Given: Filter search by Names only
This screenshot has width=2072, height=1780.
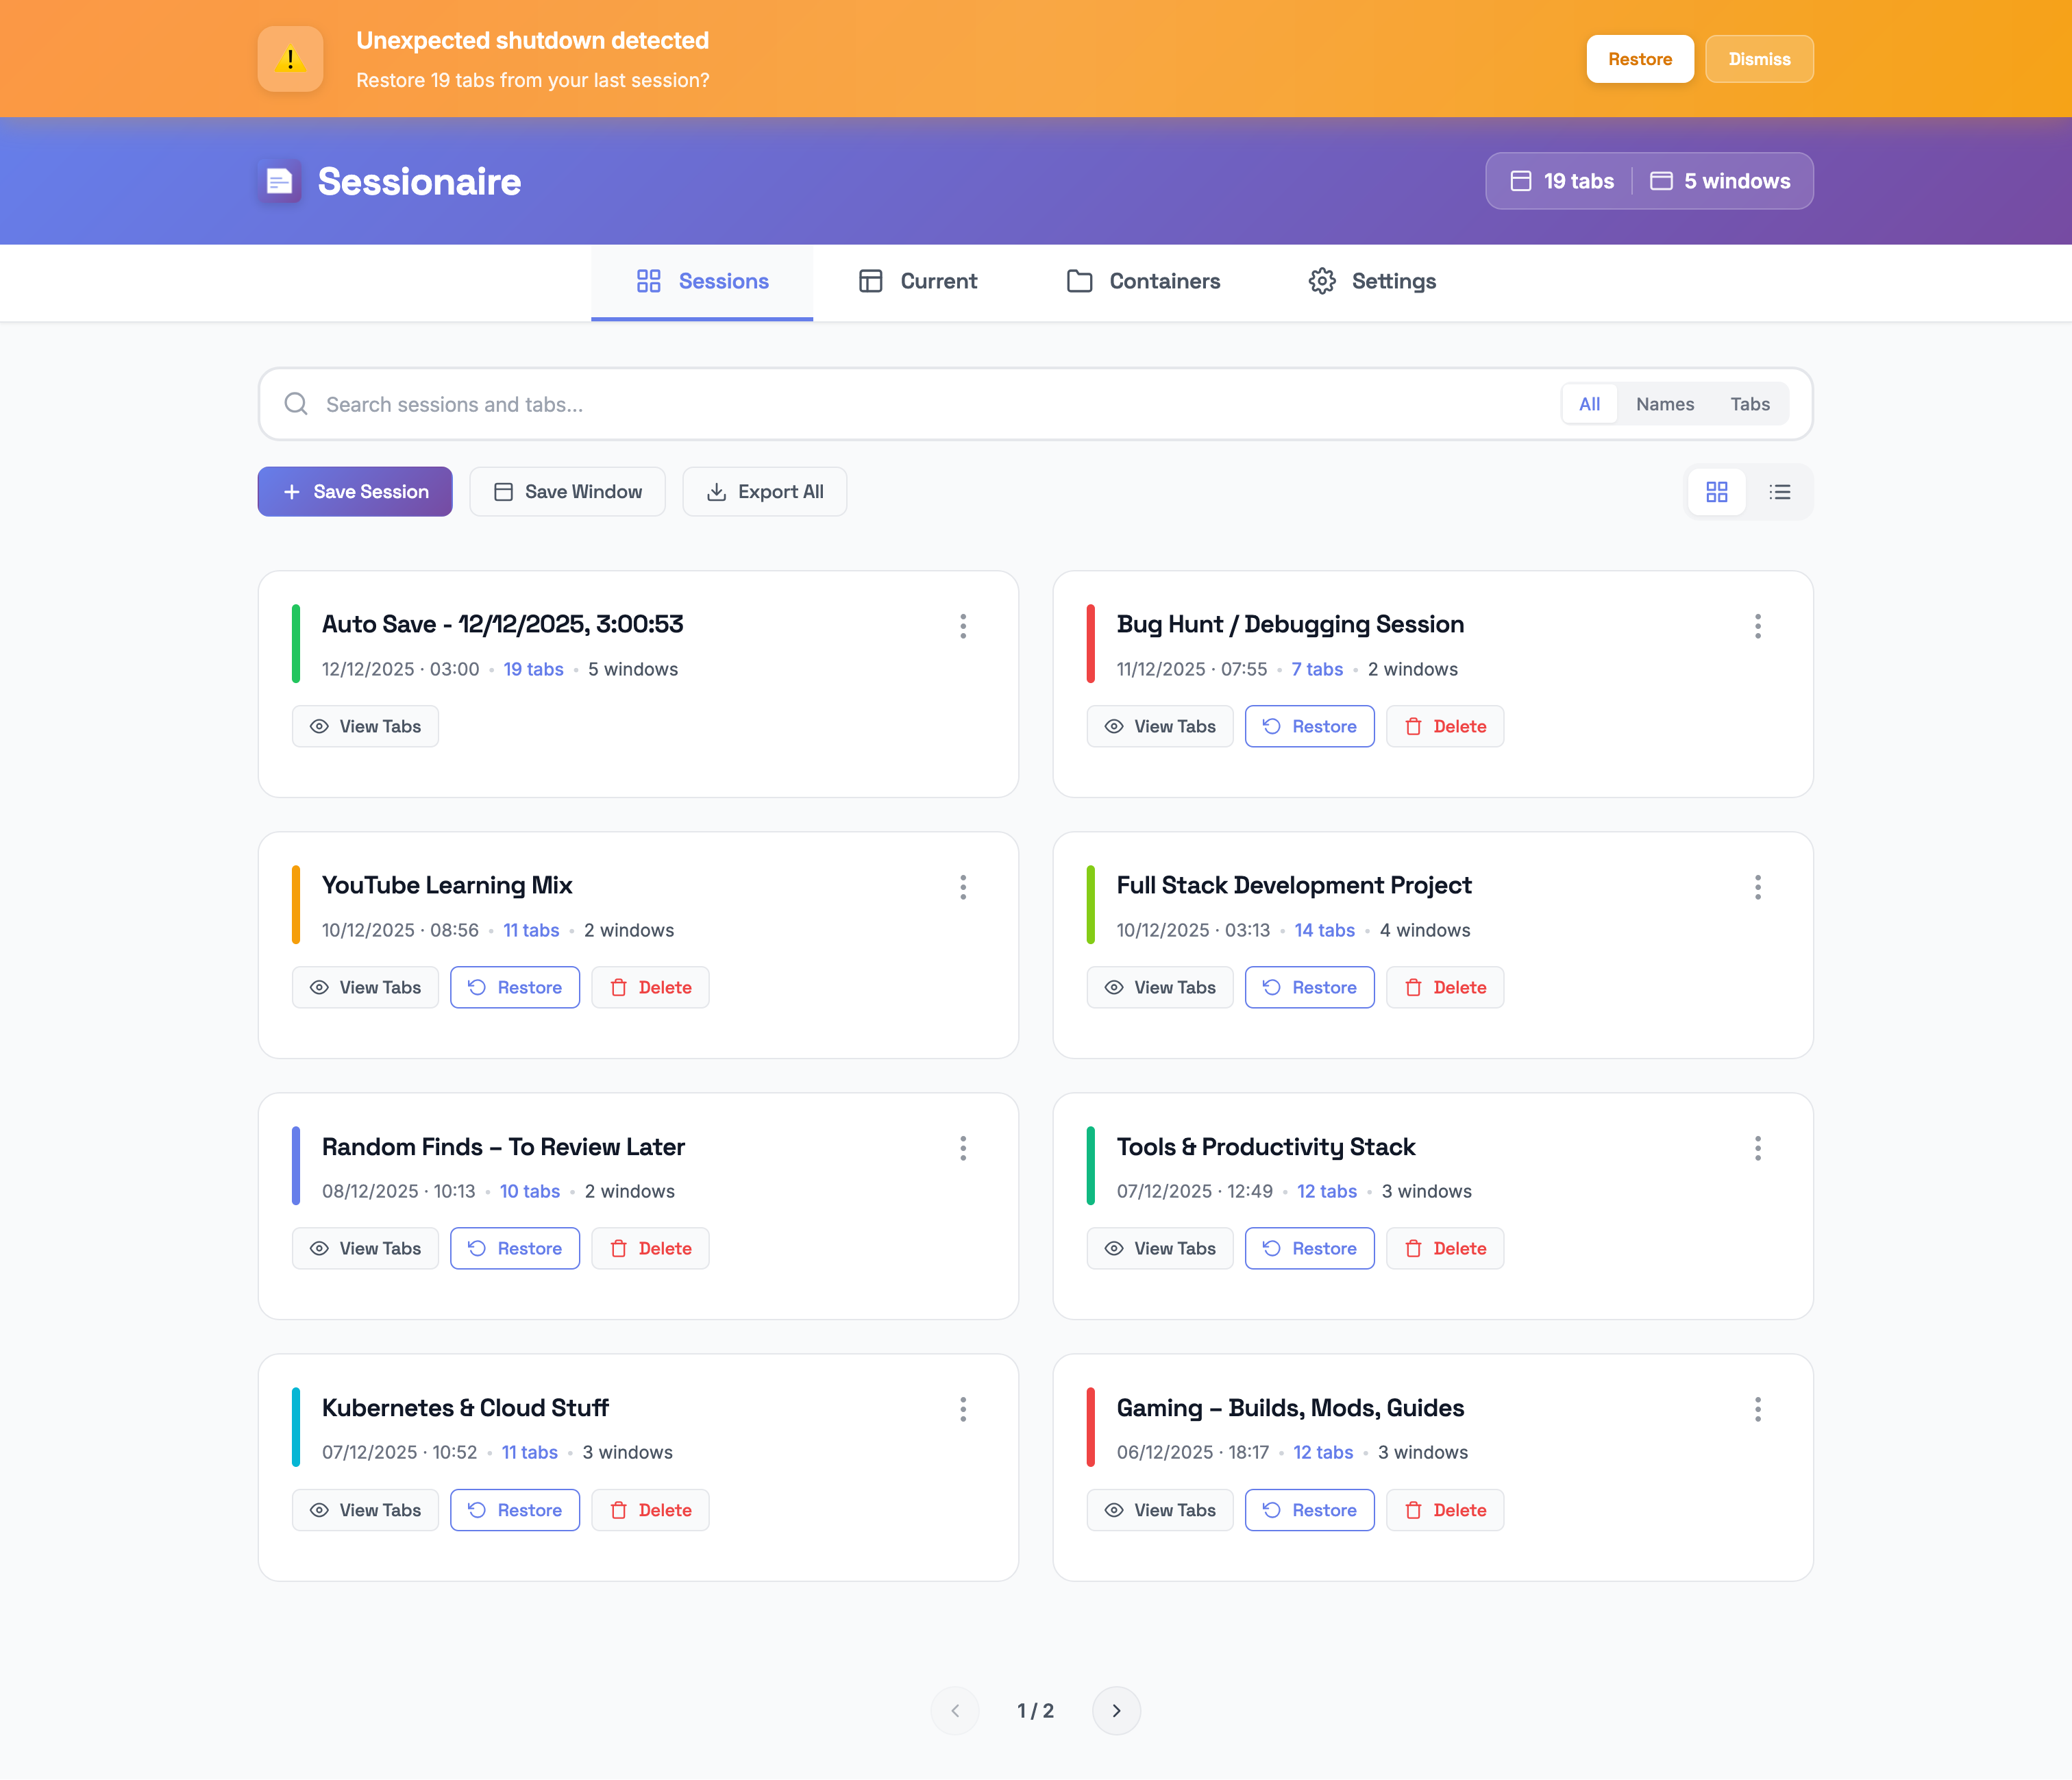Looking at the screenshot, I should [1664, 404].
